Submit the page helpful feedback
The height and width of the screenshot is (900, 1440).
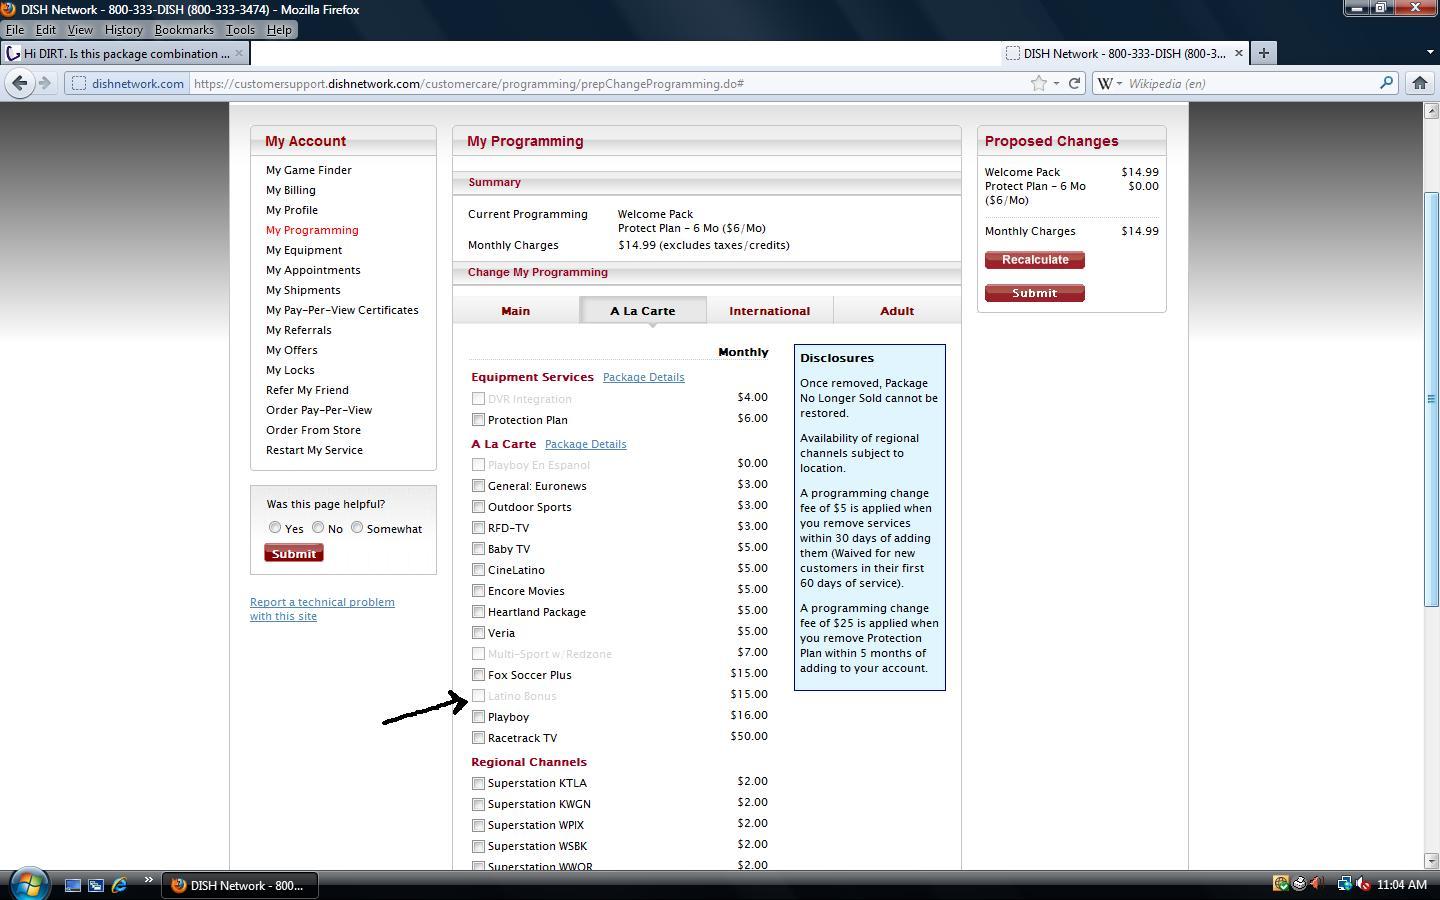tap(294, 554)
